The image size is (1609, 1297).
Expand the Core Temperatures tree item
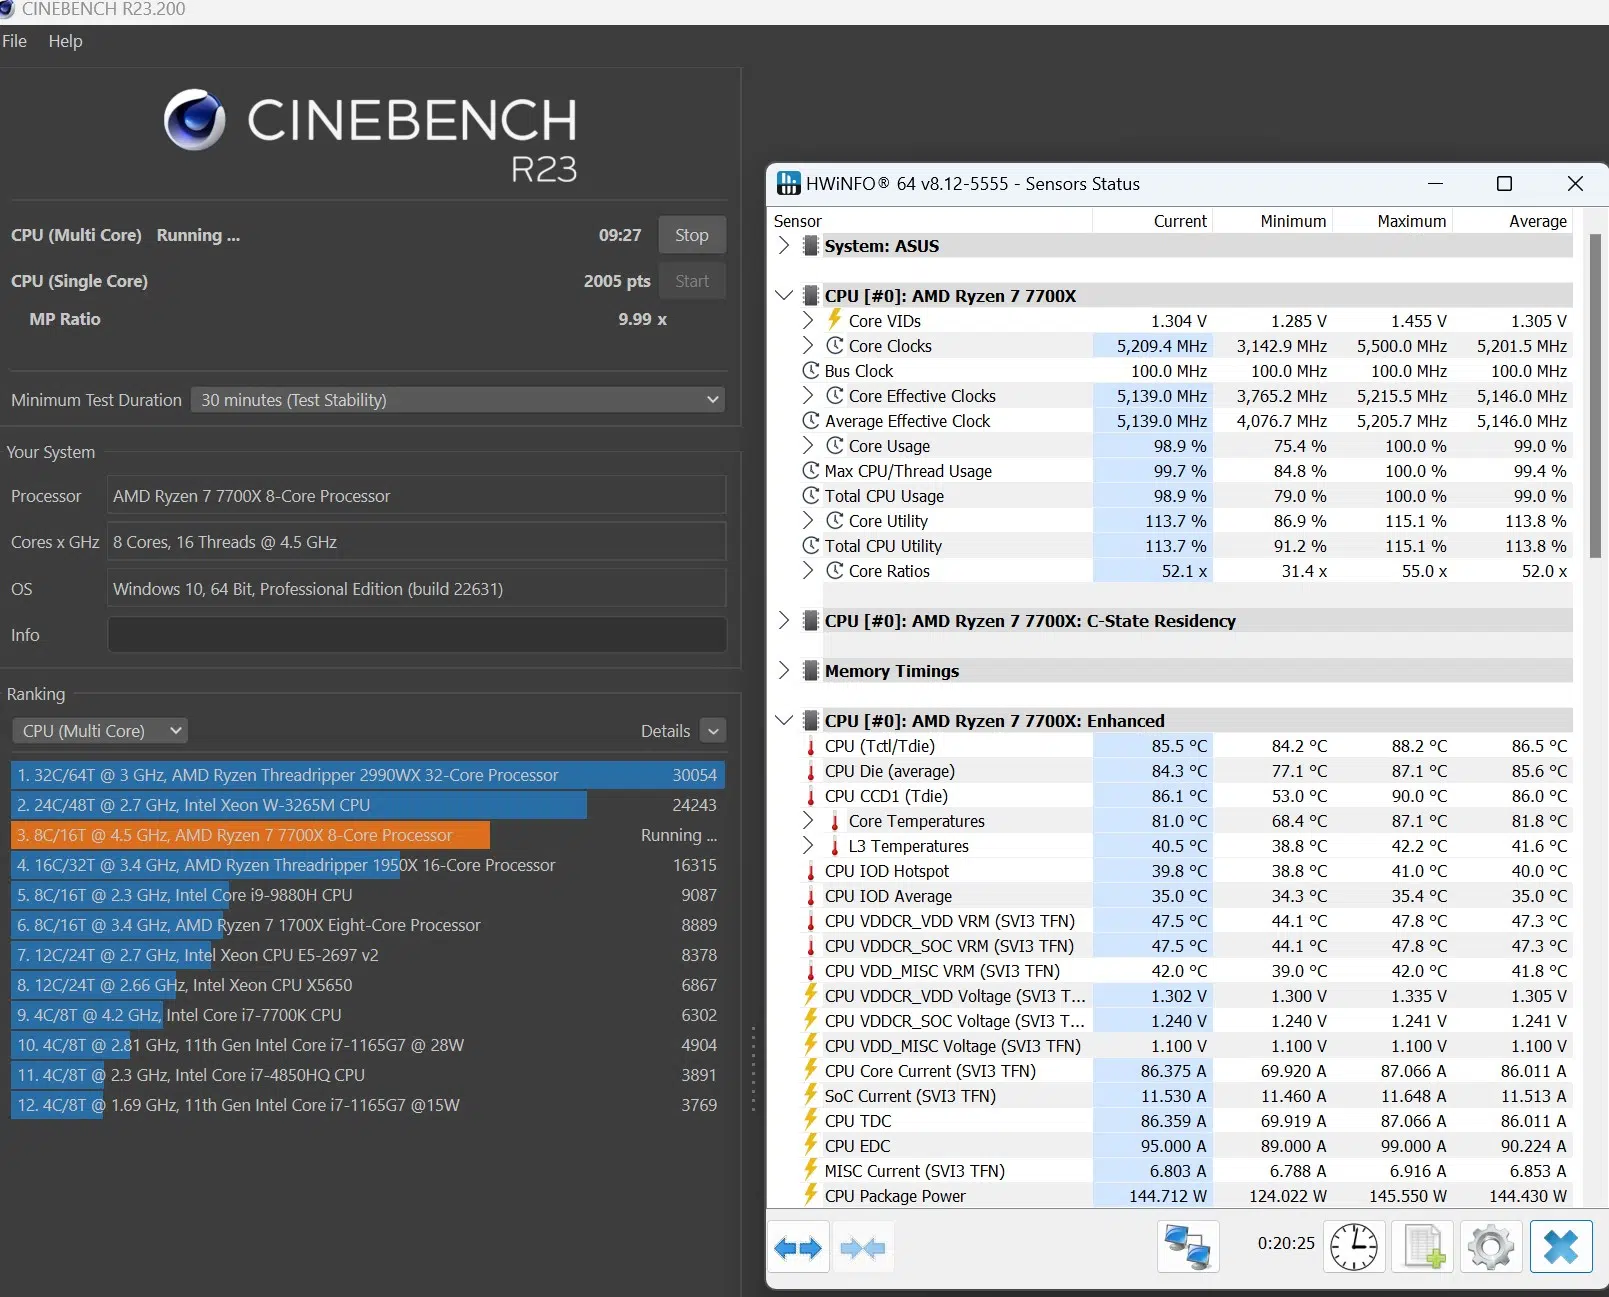pos(808,821)
